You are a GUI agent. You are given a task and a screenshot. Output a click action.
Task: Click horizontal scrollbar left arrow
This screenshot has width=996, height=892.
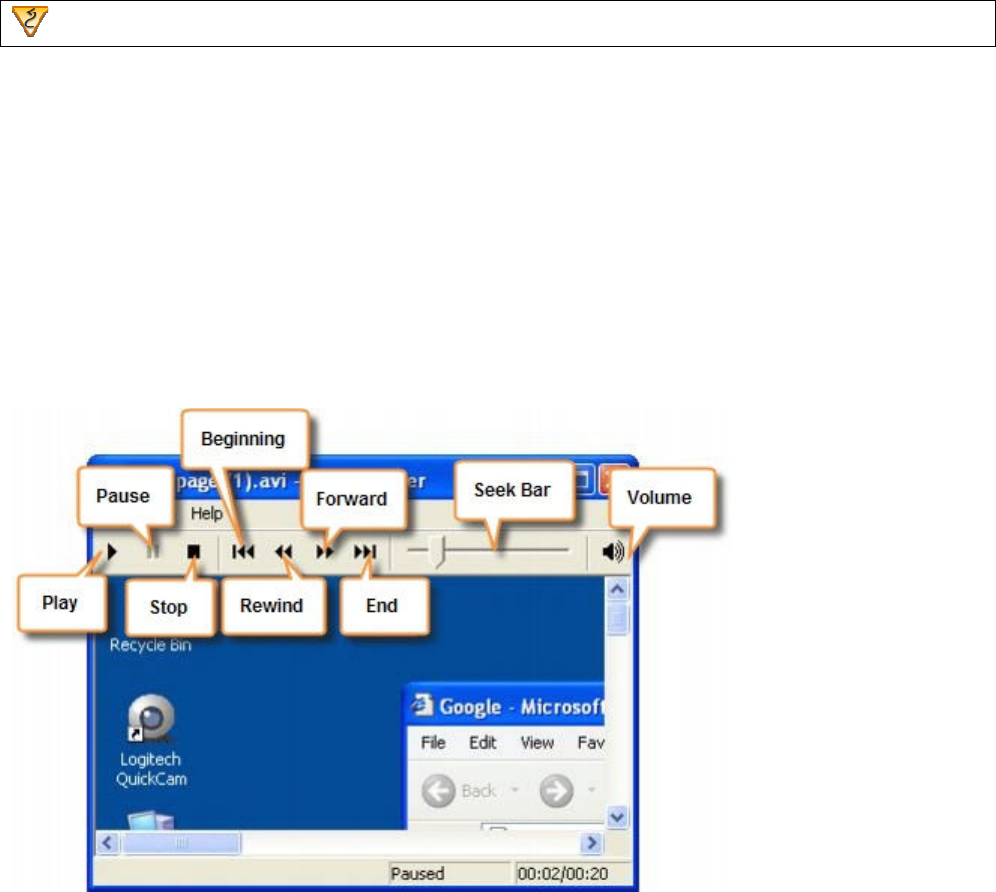(107, 843)
